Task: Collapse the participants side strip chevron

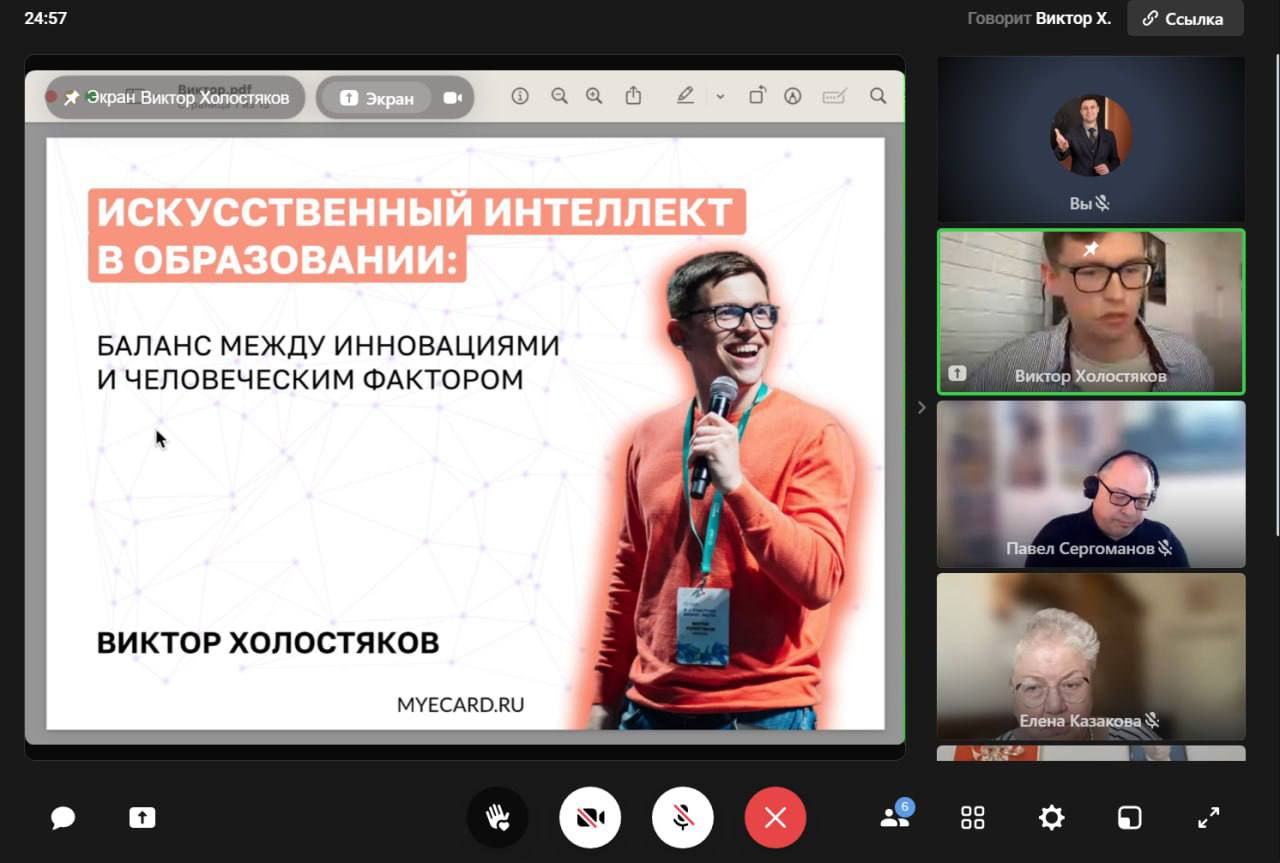Action: click(921, 408)
